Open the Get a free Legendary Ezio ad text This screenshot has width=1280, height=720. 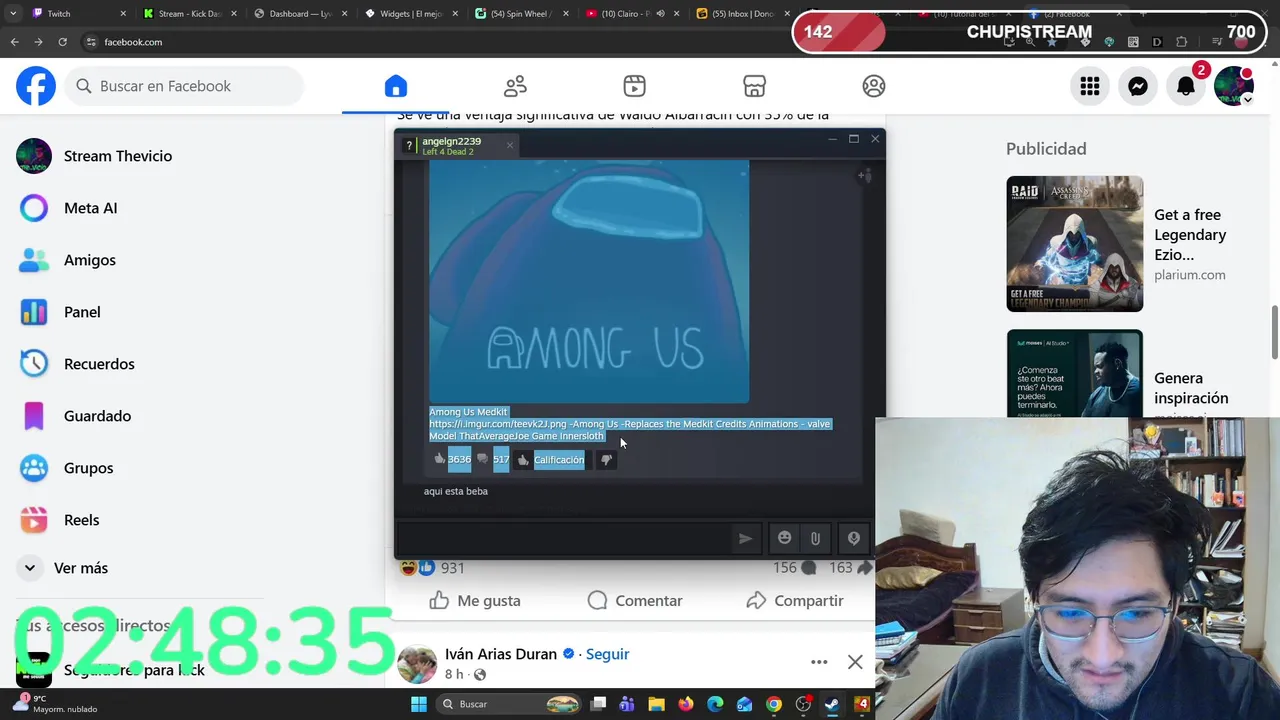pyautogui.click(x=1190, y=234)
